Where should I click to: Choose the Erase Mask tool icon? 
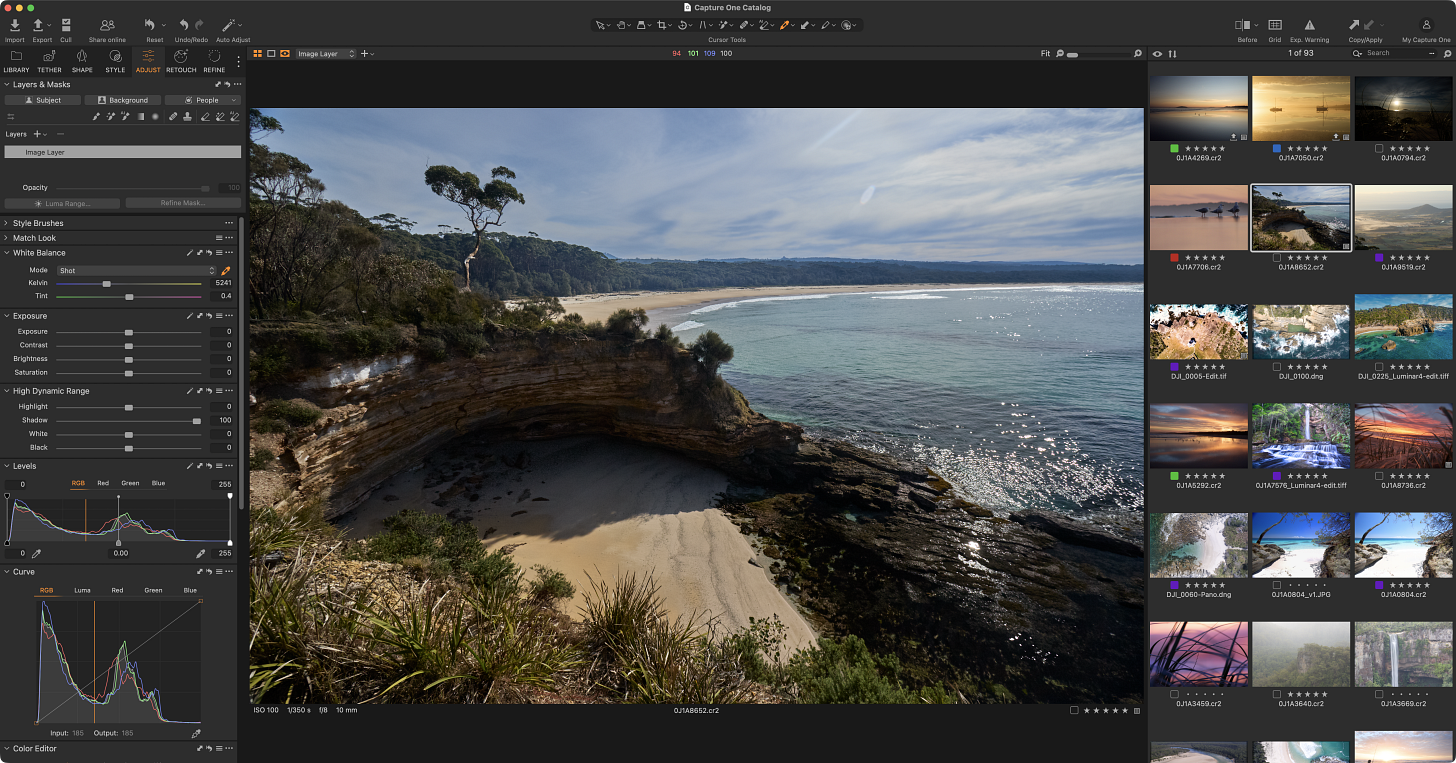click(205, 117)
